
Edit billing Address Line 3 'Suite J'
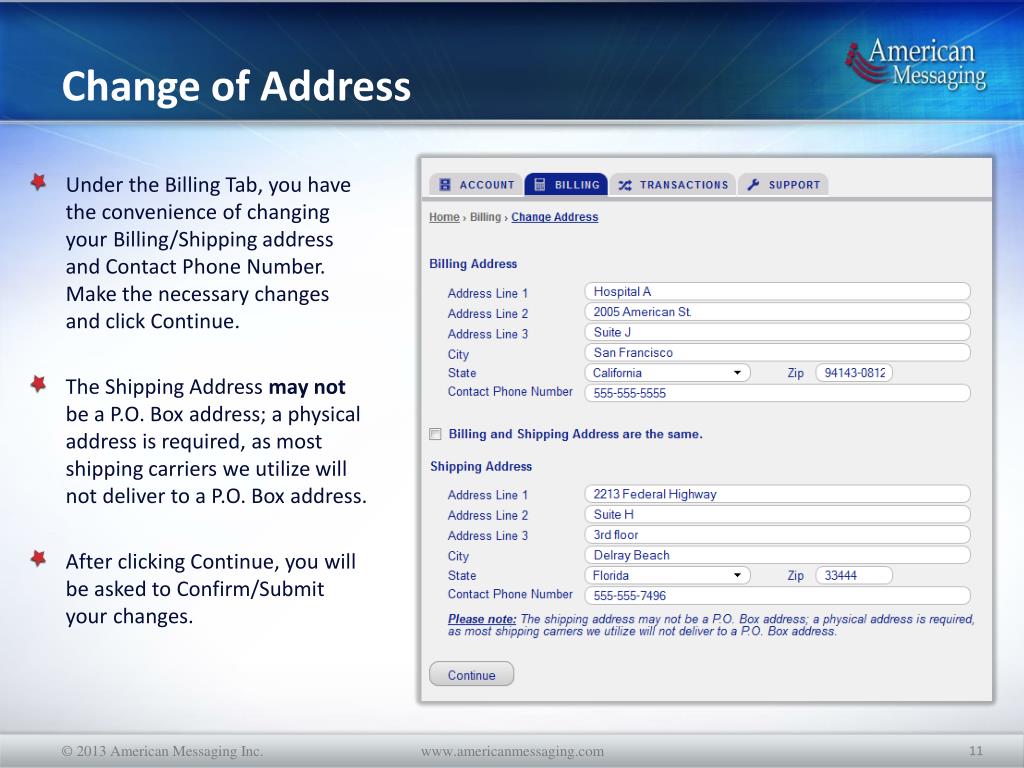[777, 332]
